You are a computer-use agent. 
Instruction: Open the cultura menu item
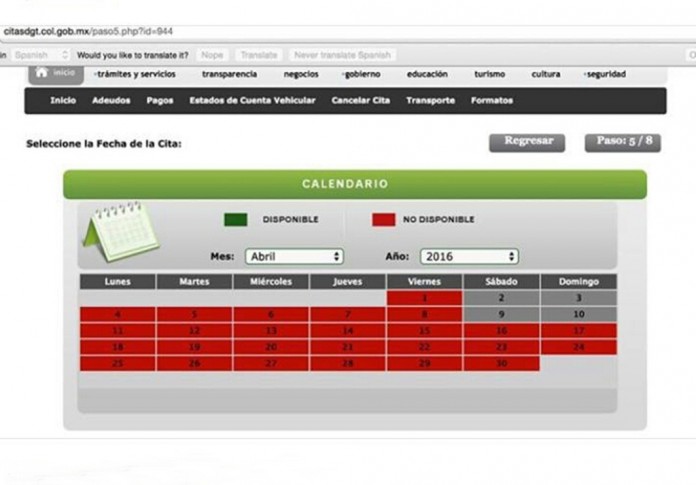[546, 74]
